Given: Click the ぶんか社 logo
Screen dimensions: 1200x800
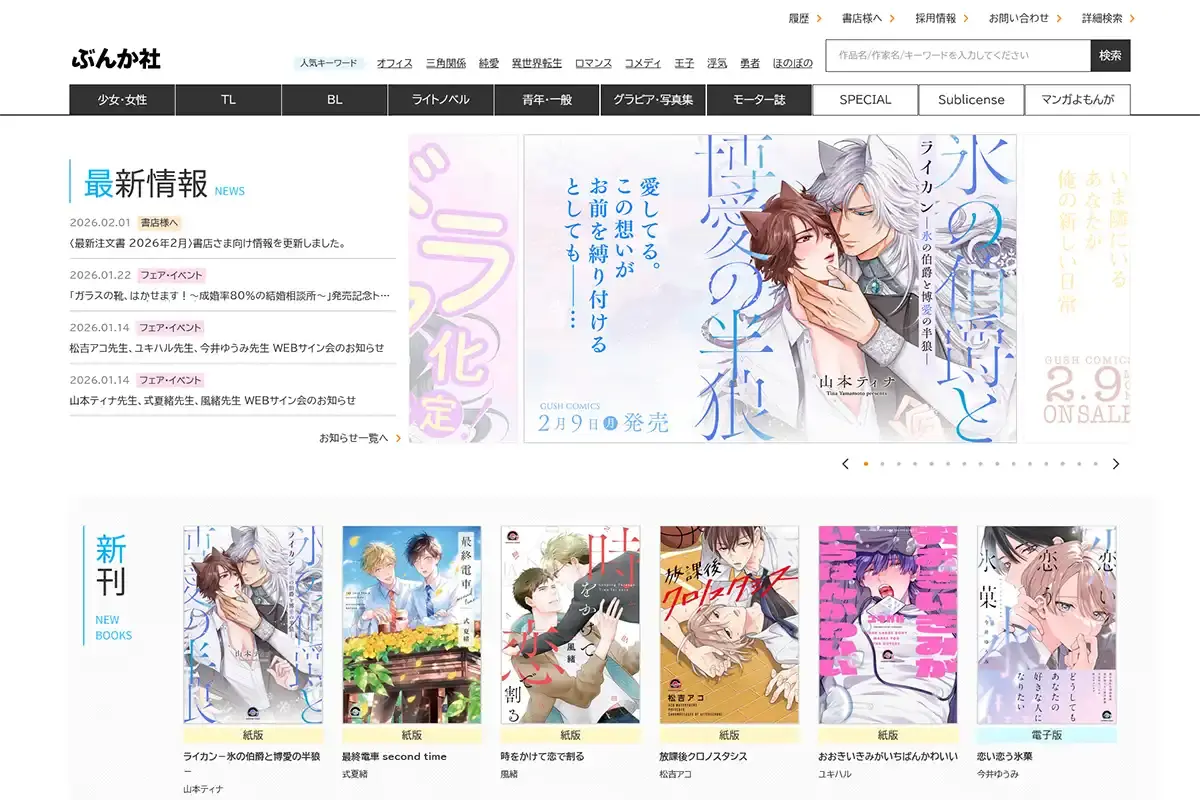Looking at the screenshot, I should pyautogui.click(x=116, y=59).
